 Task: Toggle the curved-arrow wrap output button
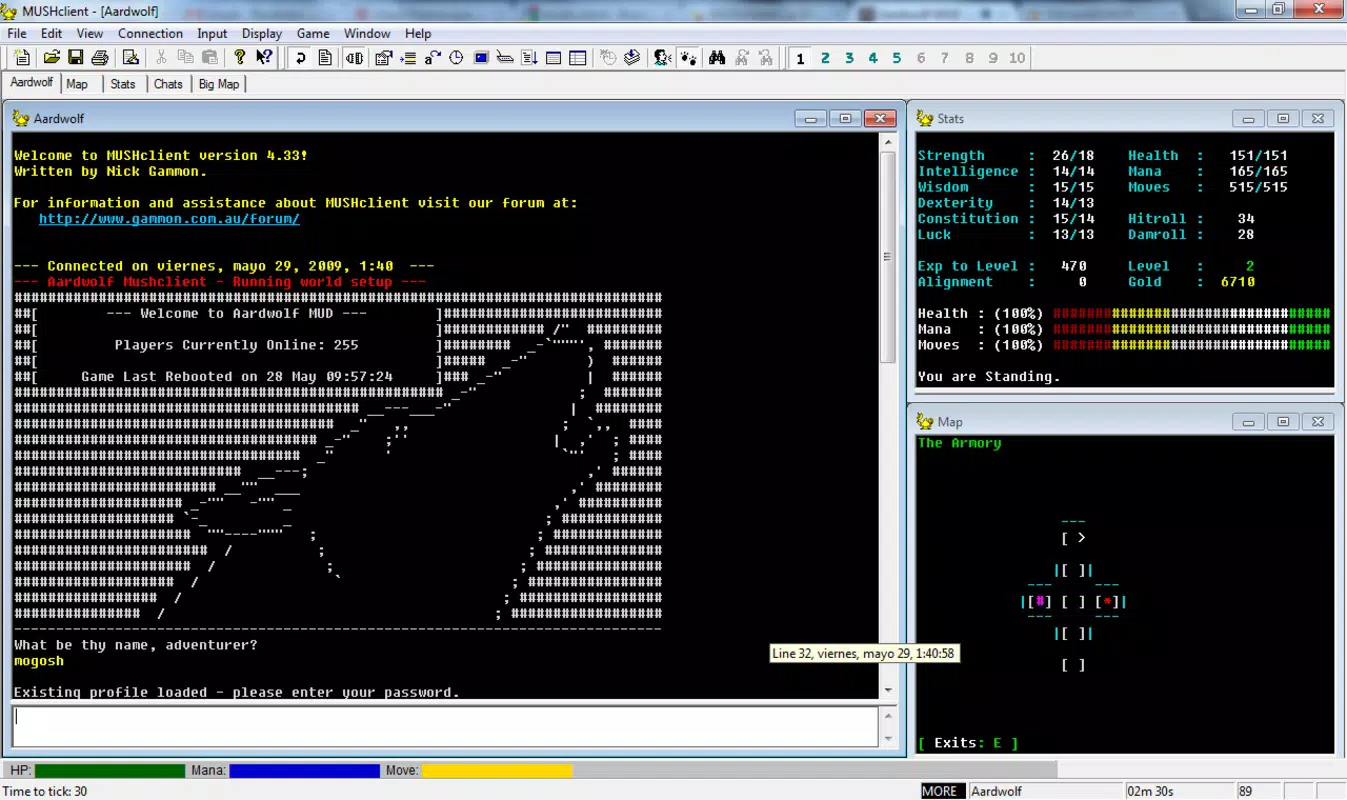[300, 58]
